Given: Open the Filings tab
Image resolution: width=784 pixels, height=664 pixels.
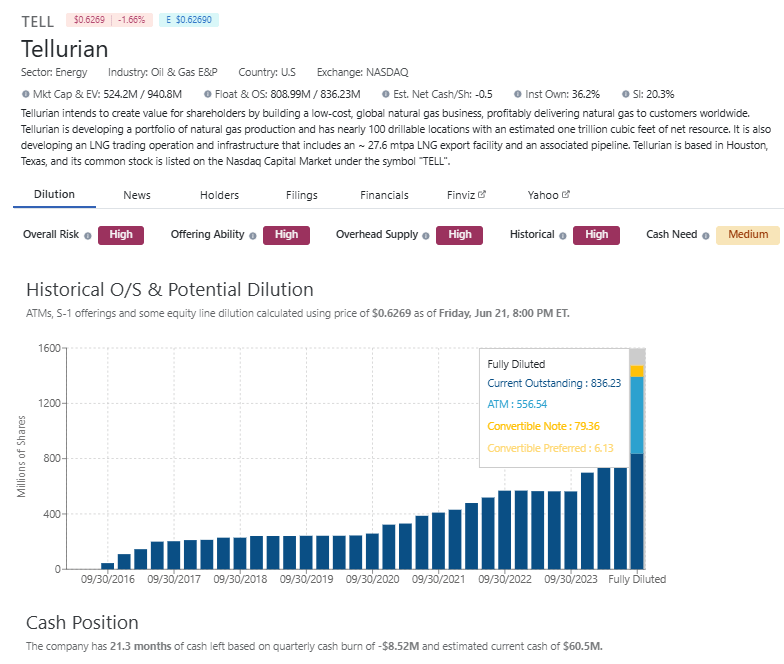Looking at the screenshot, I should [x=302, y=195].
